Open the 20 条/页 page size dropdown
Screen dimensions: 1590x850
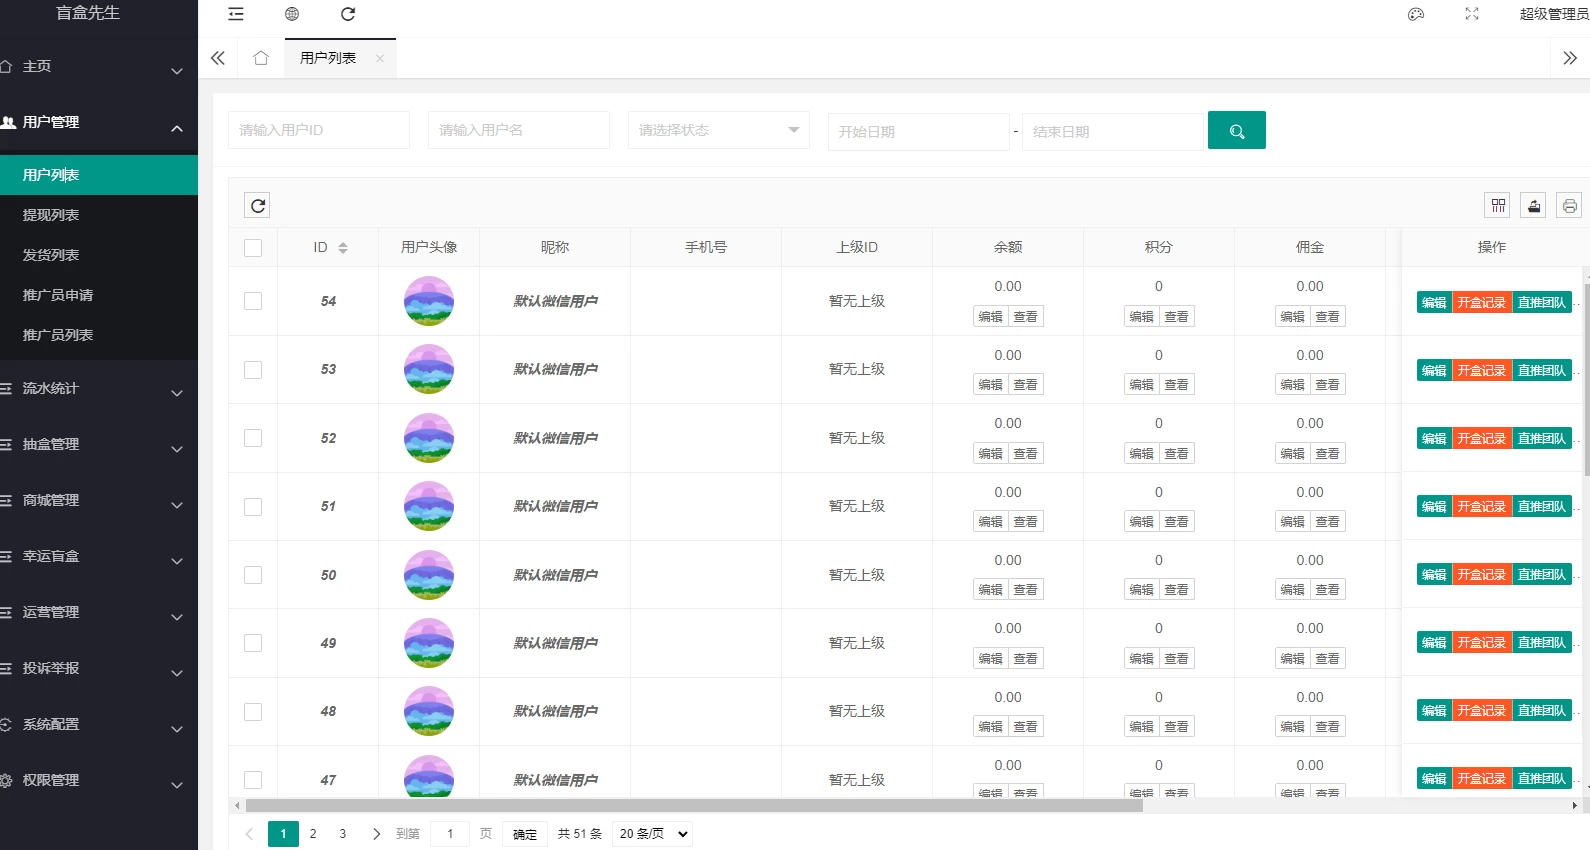point(654,833)
